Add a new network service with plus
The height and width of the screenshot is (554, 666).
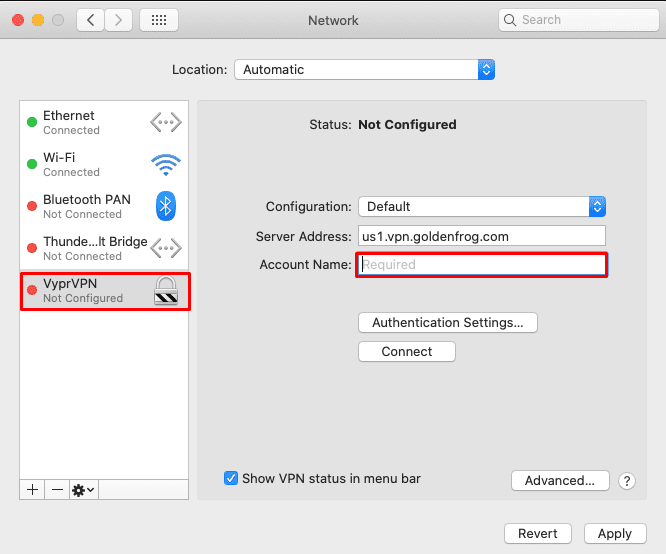[x=32, y=489]
